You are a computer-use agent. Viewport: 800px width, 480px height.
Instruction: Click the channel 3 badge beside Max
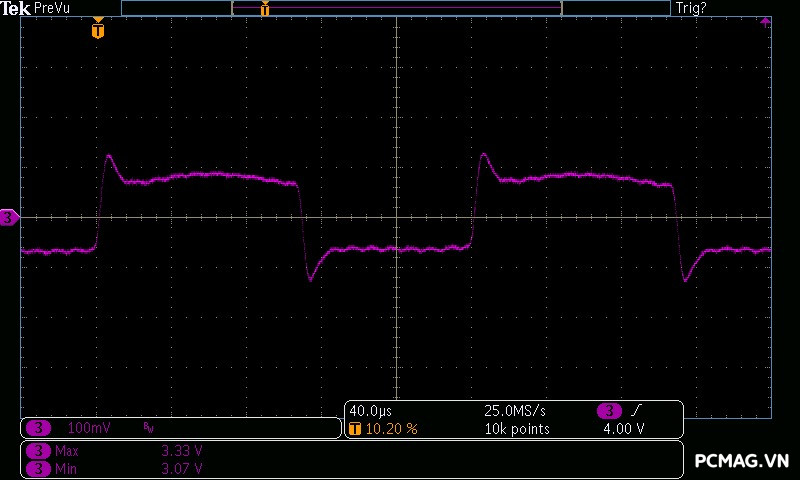click(38, 452)
